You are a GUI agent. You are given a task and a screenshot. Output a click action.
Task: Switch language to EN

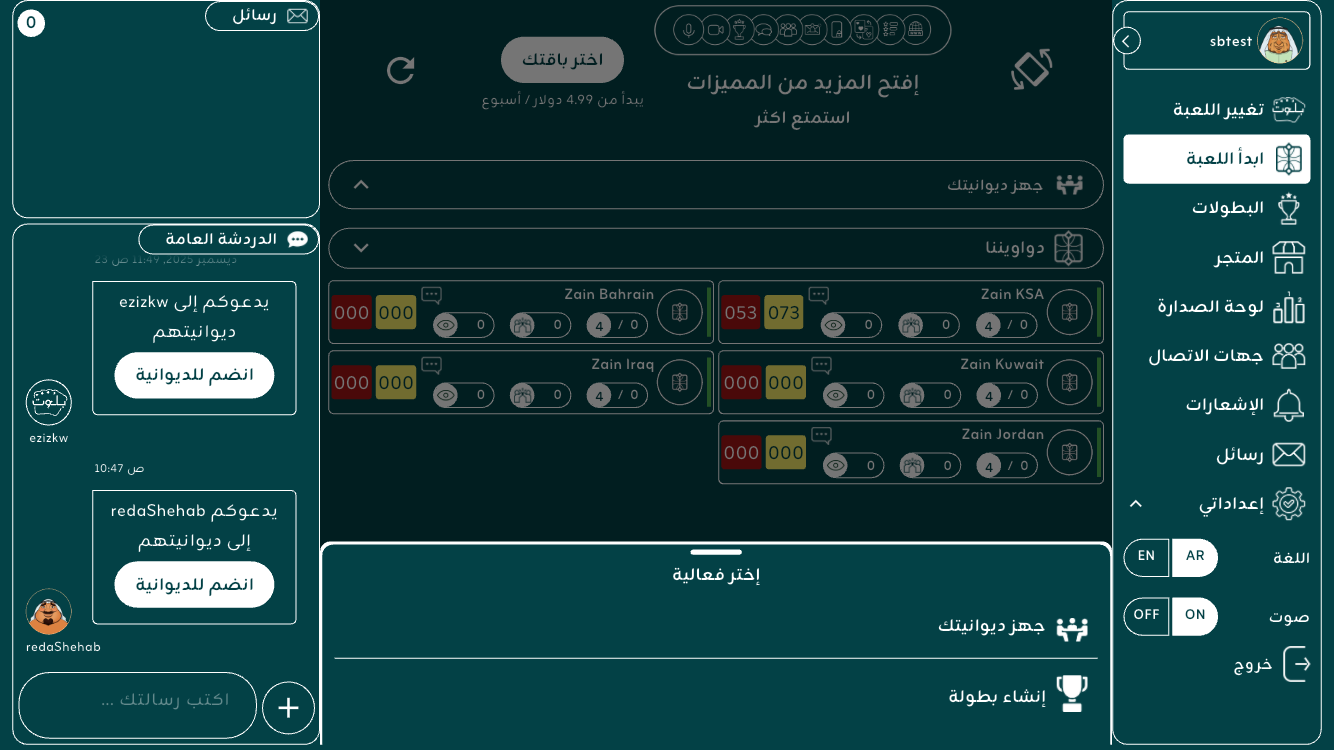click(1146, 557)
